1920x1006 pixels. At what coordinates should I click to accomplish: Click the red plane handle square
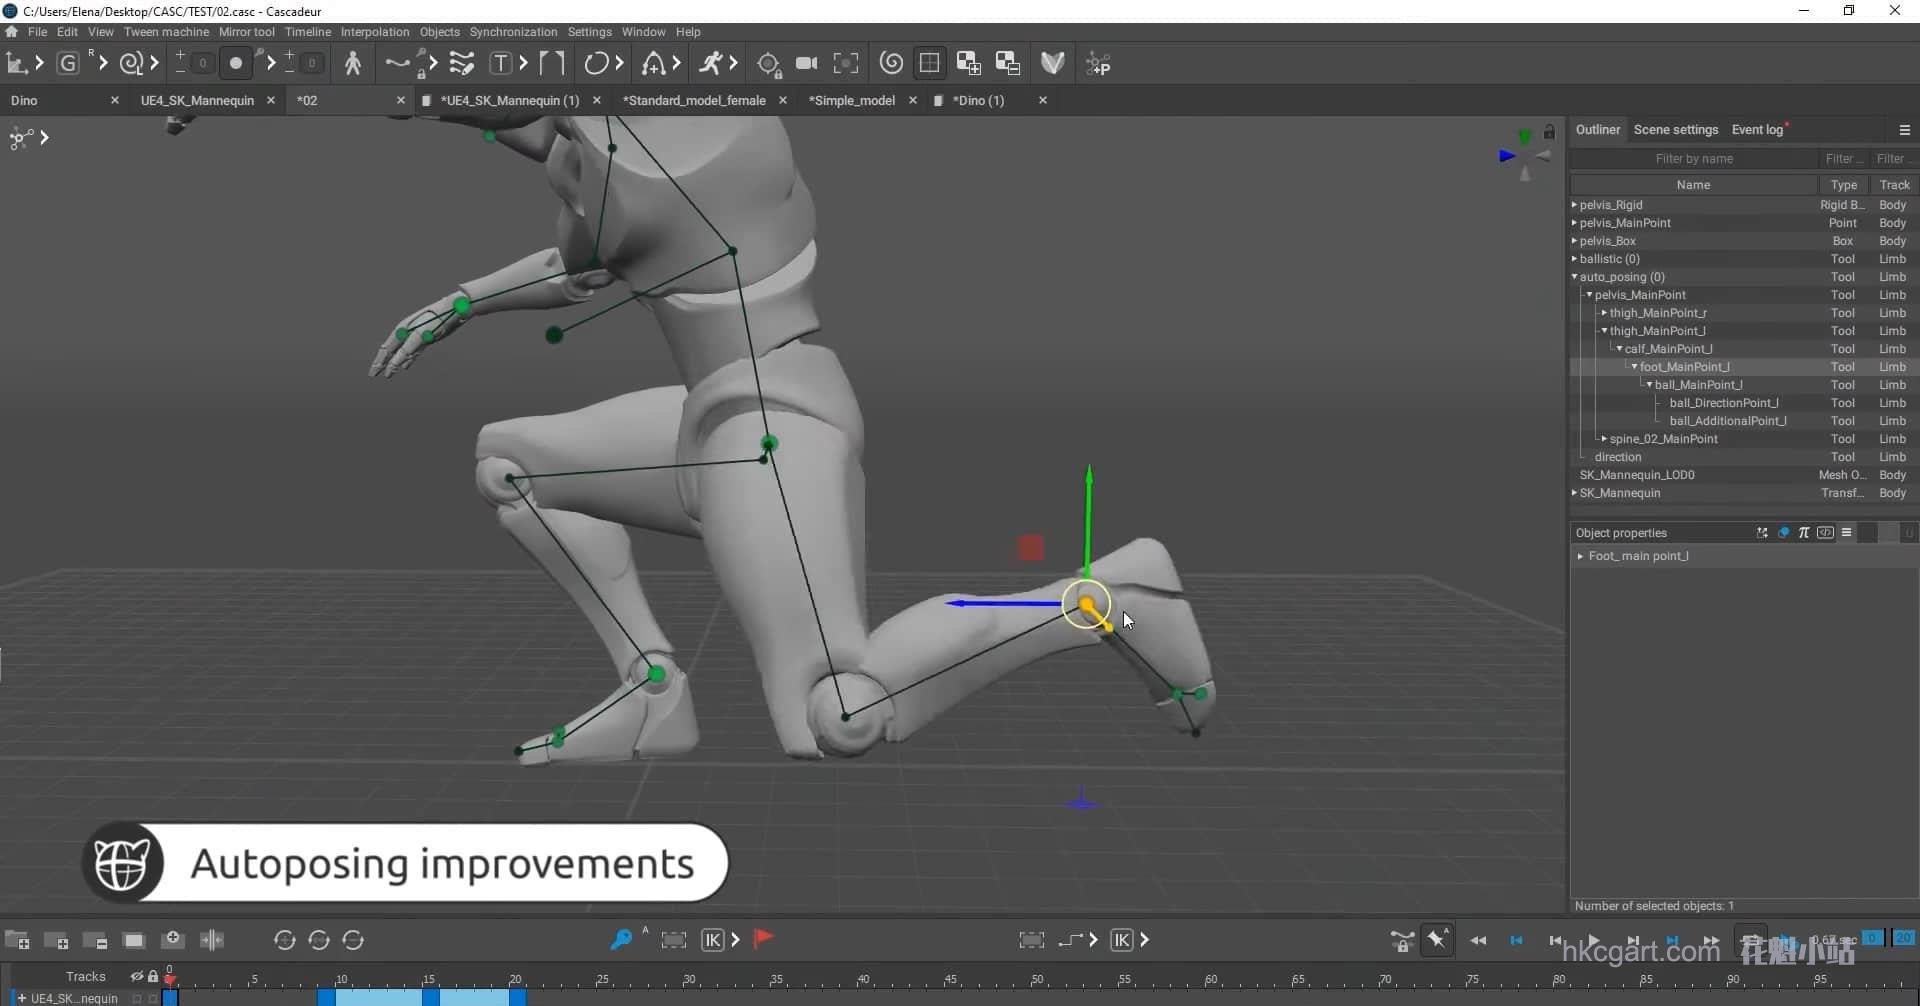1030,547
